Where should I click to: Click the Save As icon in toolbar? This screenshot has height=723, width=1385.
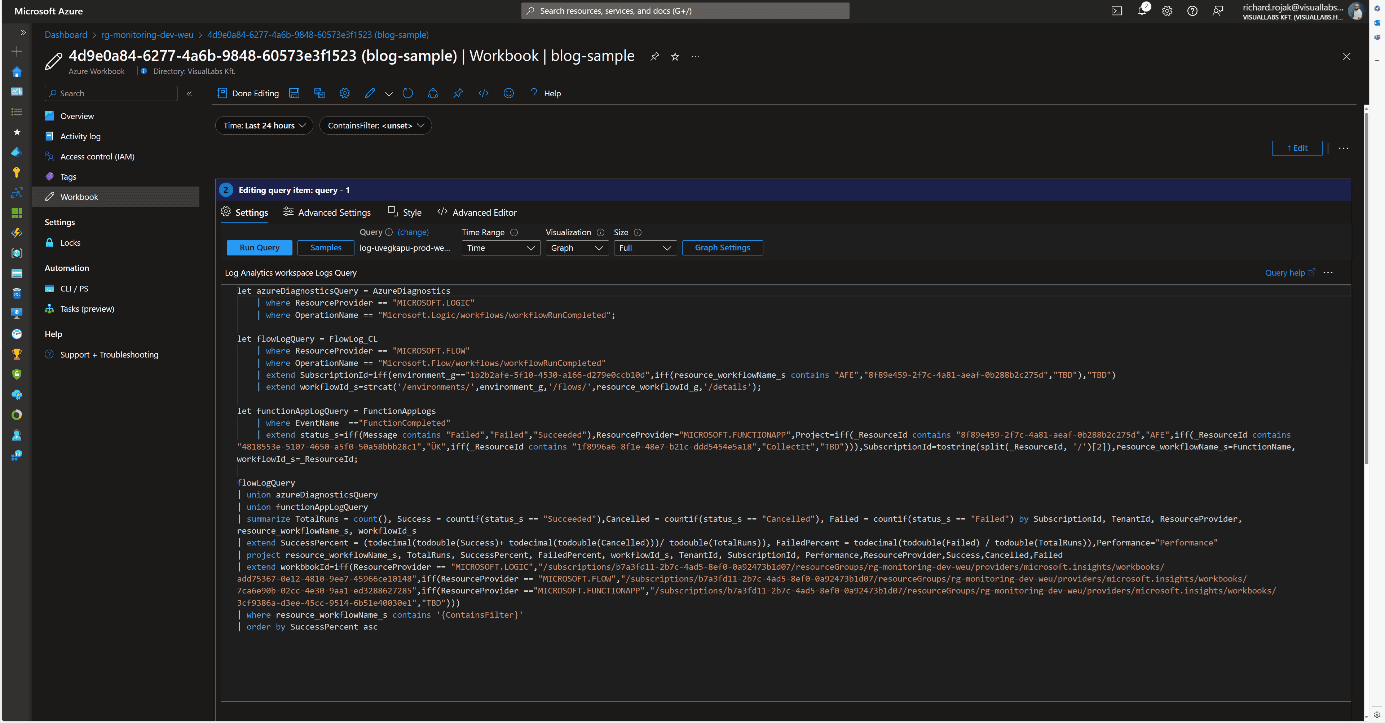tap(319, 93)
